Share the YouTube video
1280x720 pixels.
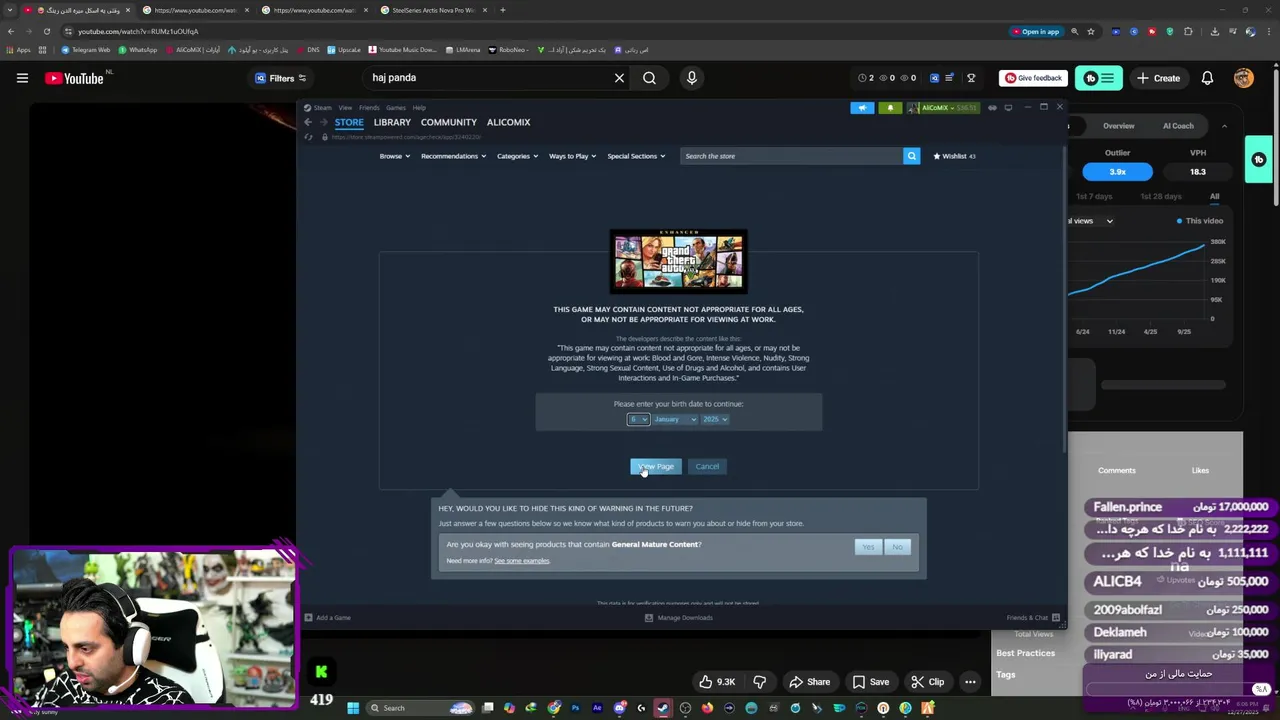point(809,682)
